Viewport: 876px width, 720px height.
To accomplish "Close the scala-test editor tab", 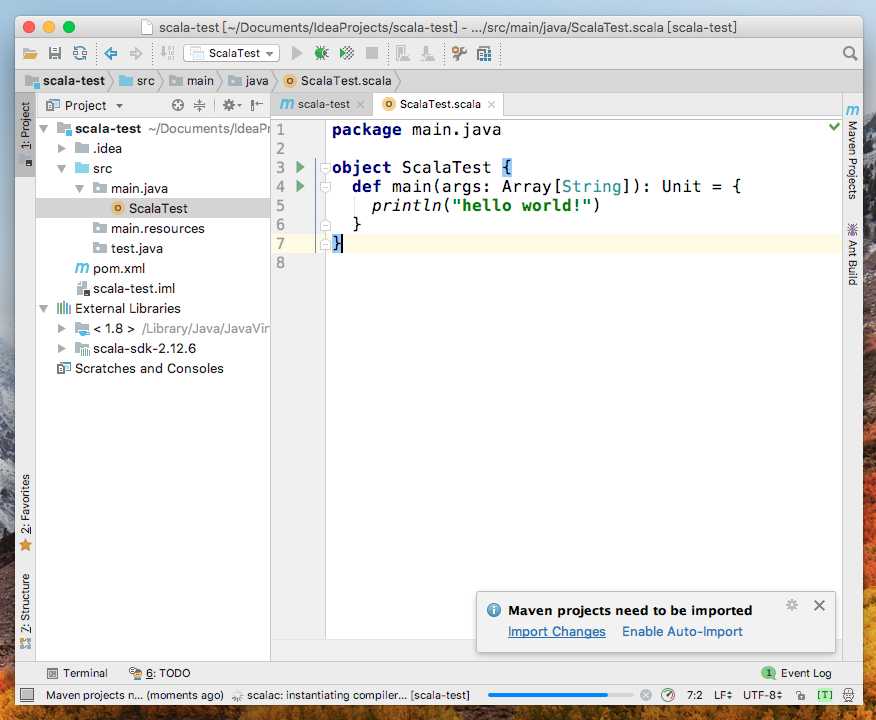I will pos(360,104).
